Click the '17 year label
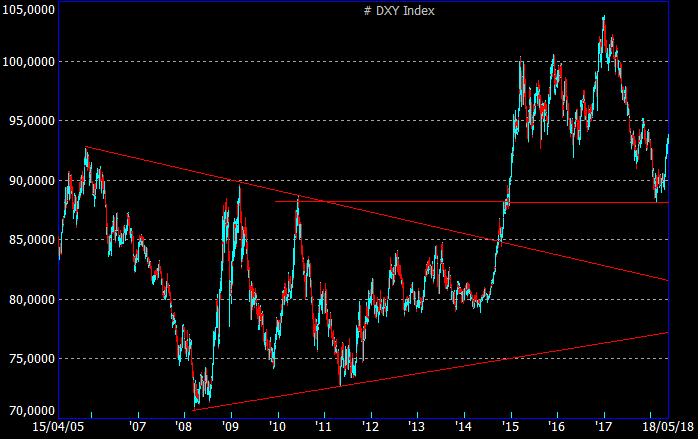Viewport: 698px width, 439px height. [603, 427]
